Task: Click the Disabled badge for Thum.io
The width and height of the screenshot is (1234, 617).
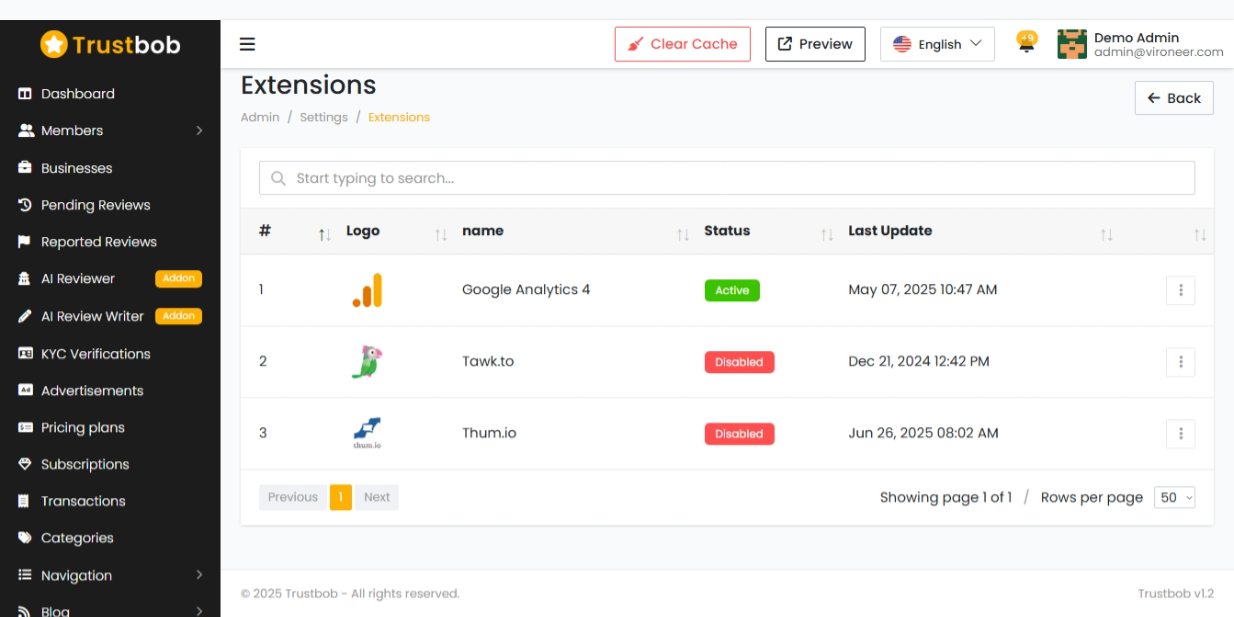Action: click(739, 434)
